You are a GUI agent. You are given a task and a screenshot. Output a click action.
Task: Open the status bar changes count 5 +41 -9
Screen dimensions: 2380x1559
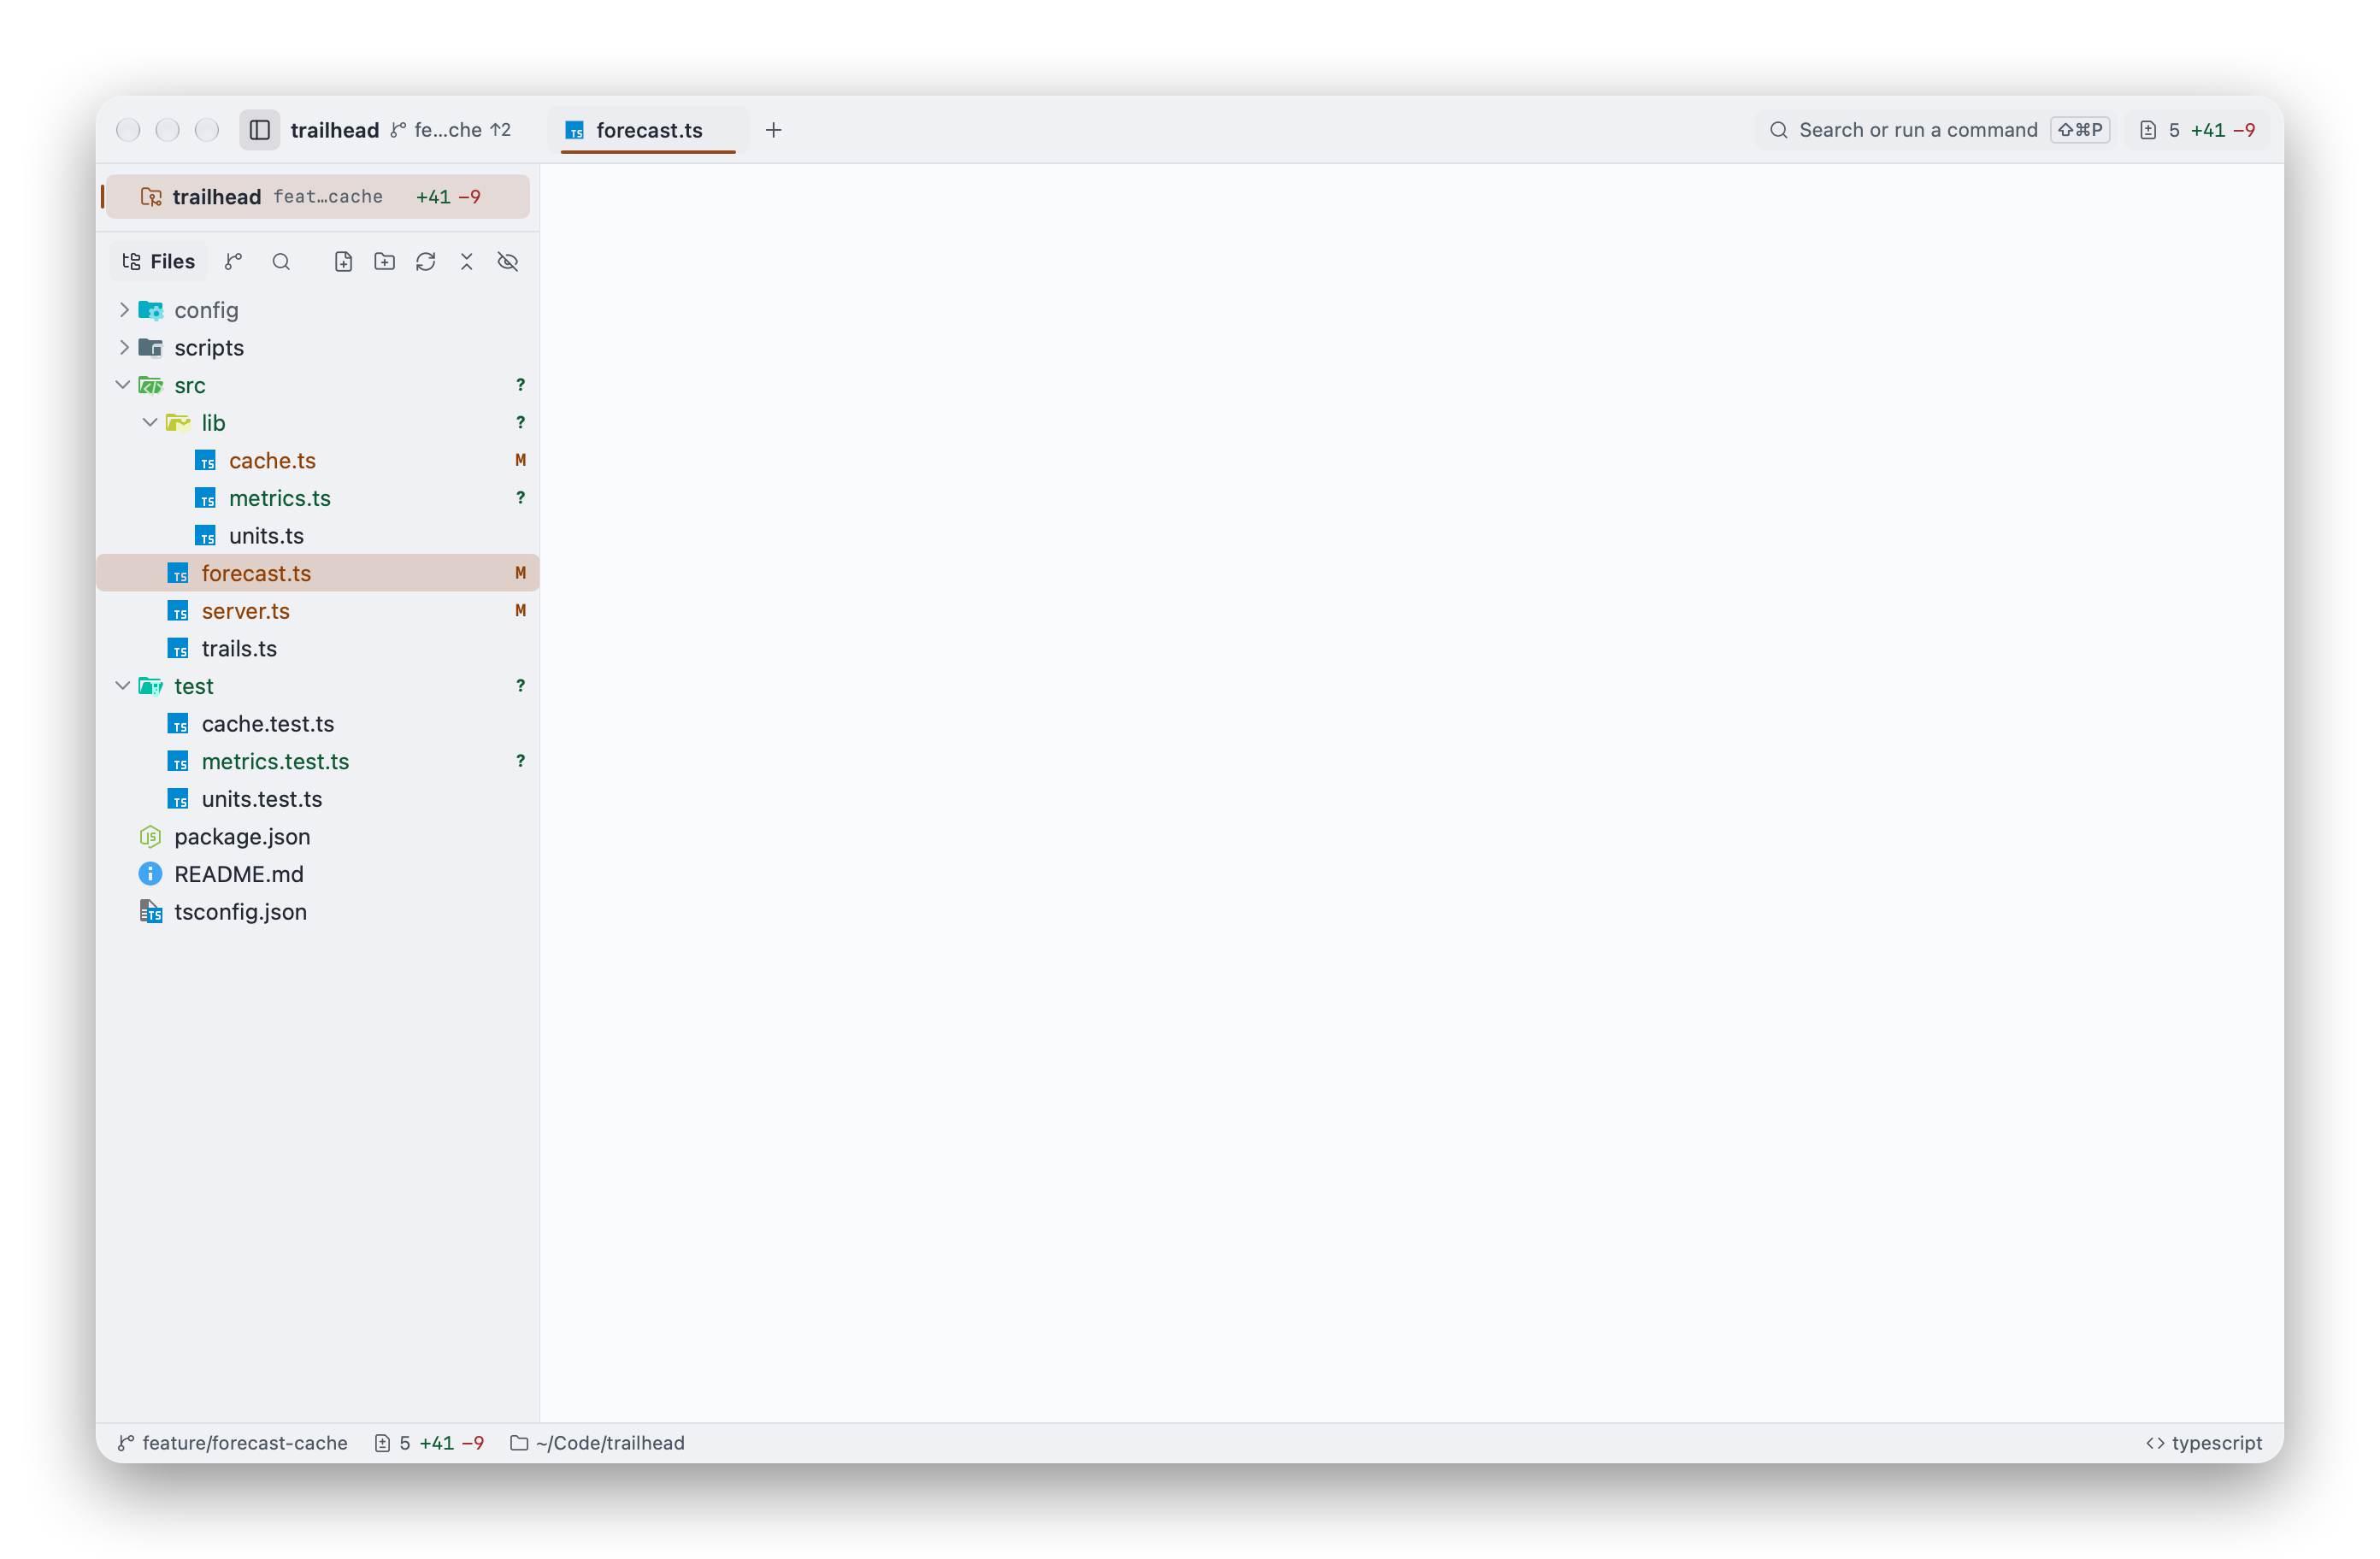coord(429,1442)
